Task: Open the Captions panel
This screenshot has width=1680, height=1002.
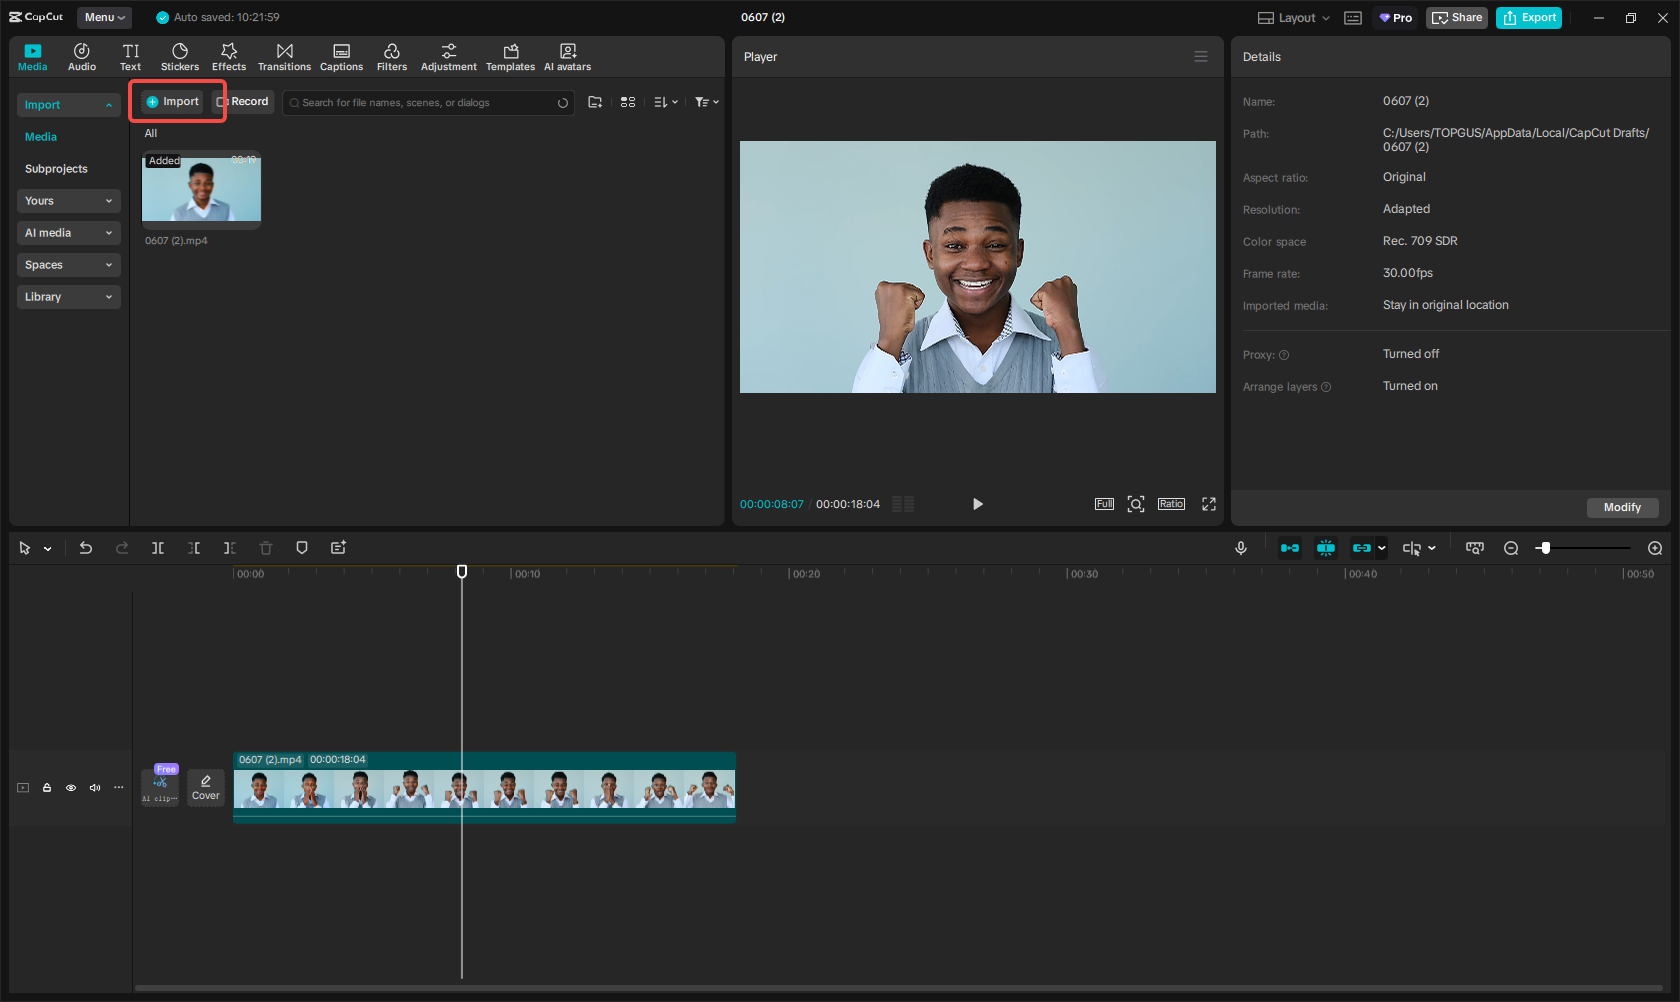Action: pyautogui.click(x=341, y=55)
